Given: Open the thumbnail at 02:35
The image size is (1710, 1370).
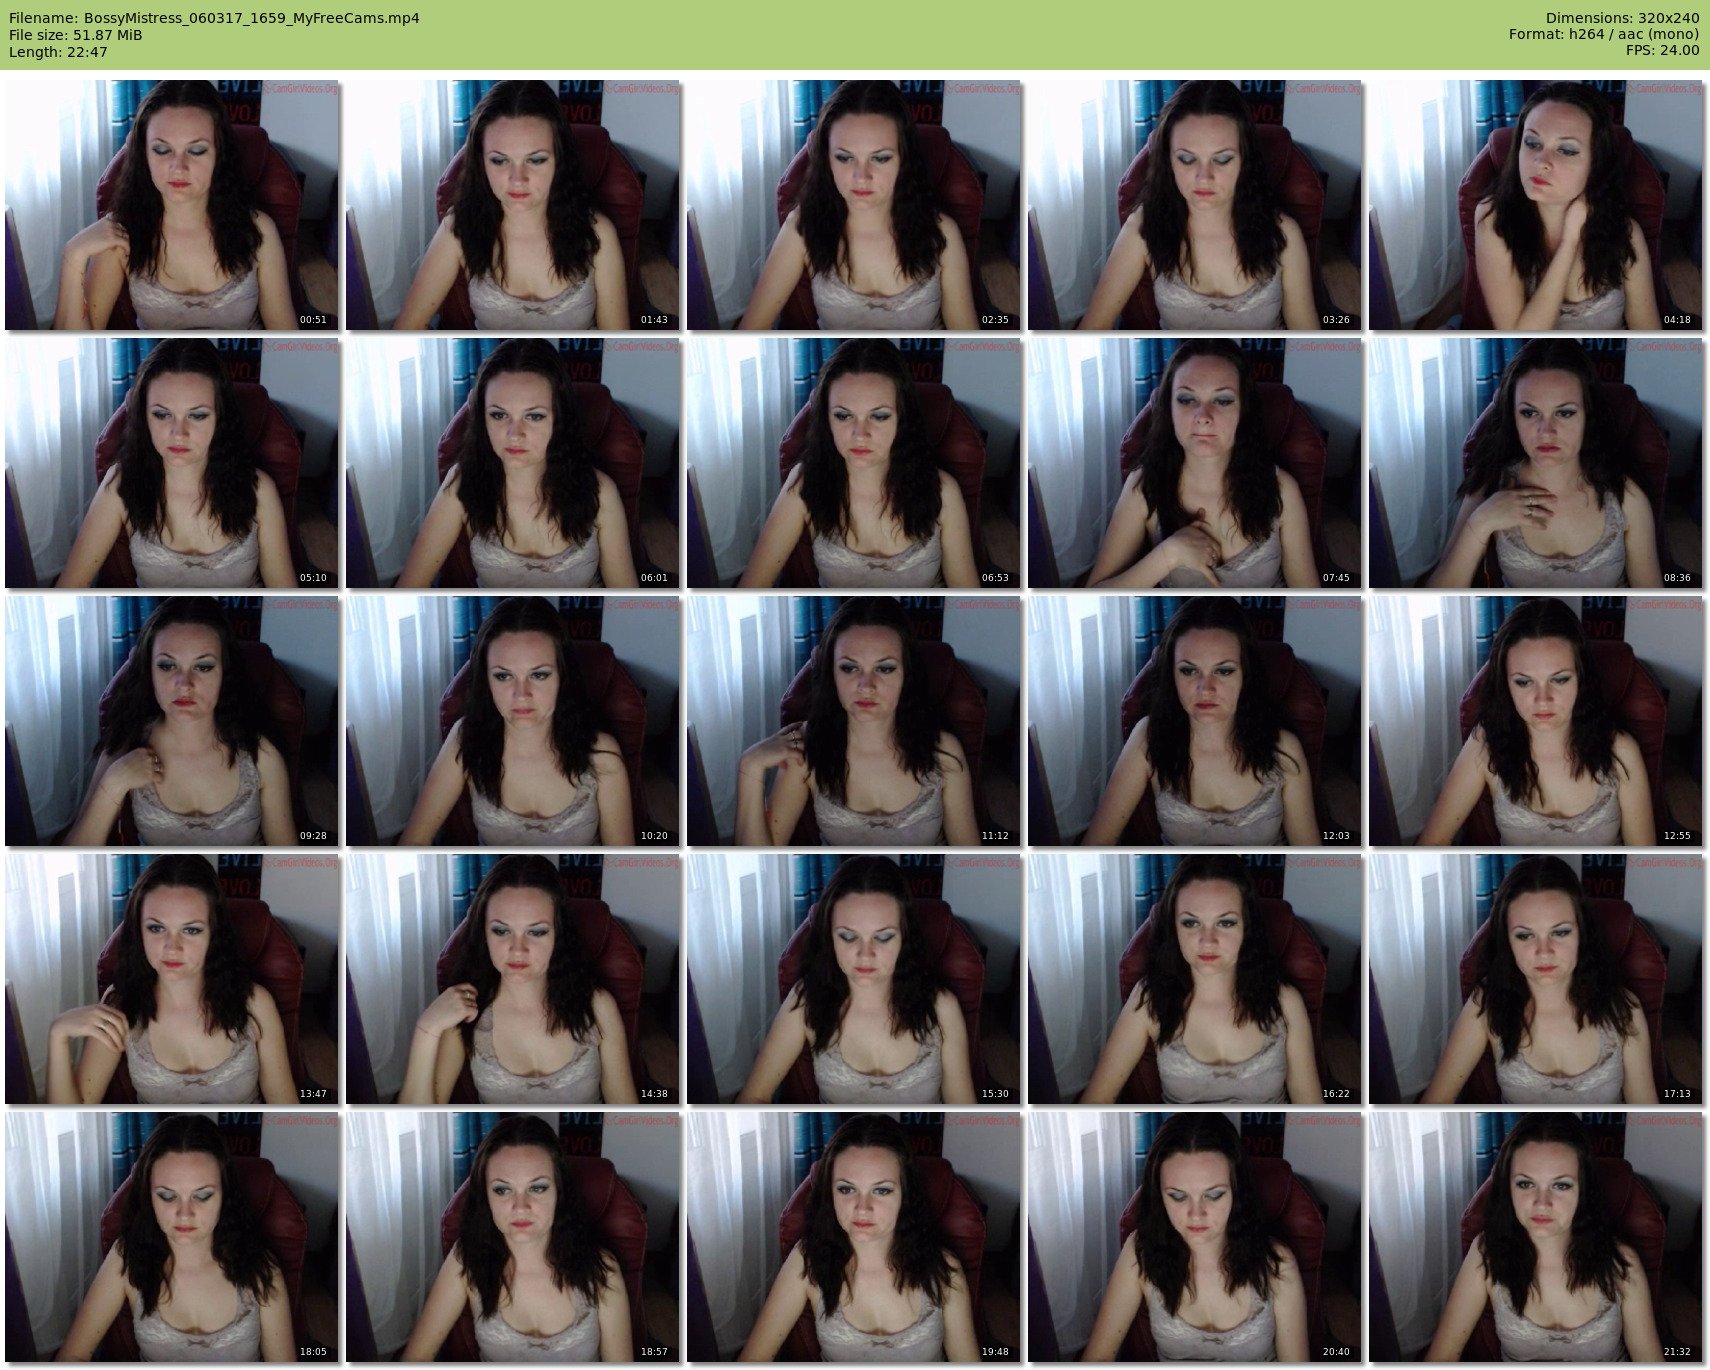Looking at the screenshot, I should [x=854, y=205].
